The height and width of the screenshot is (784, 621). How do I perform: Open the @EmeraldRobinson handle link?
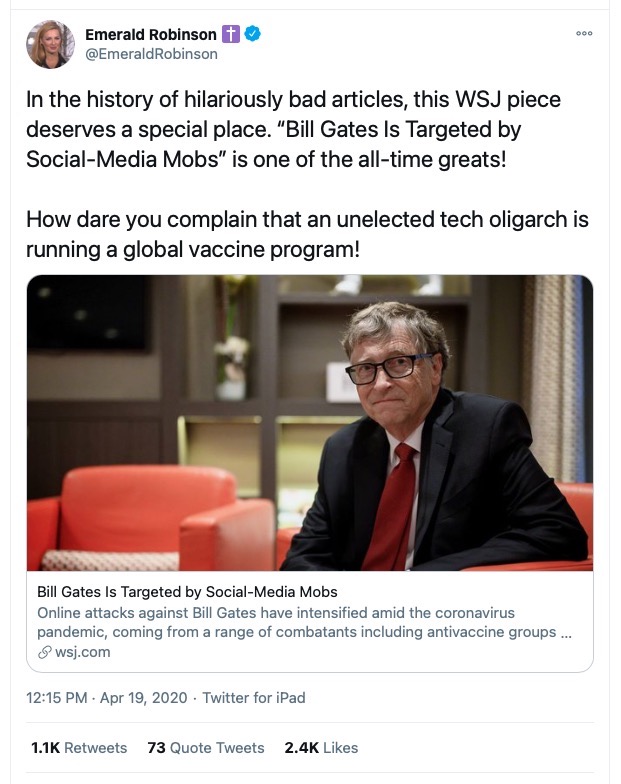point(151,54)
